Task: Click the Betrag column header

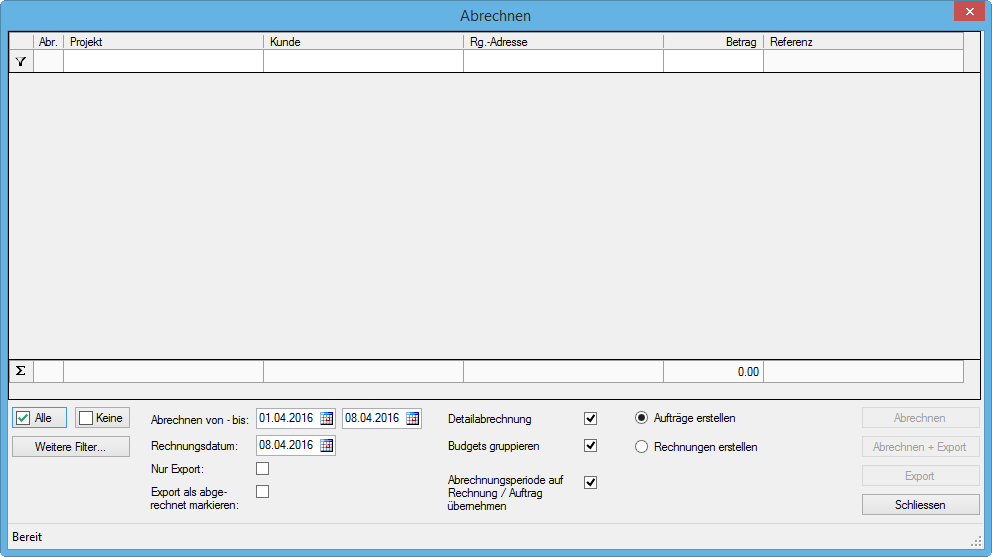Action: click(712, 42)
